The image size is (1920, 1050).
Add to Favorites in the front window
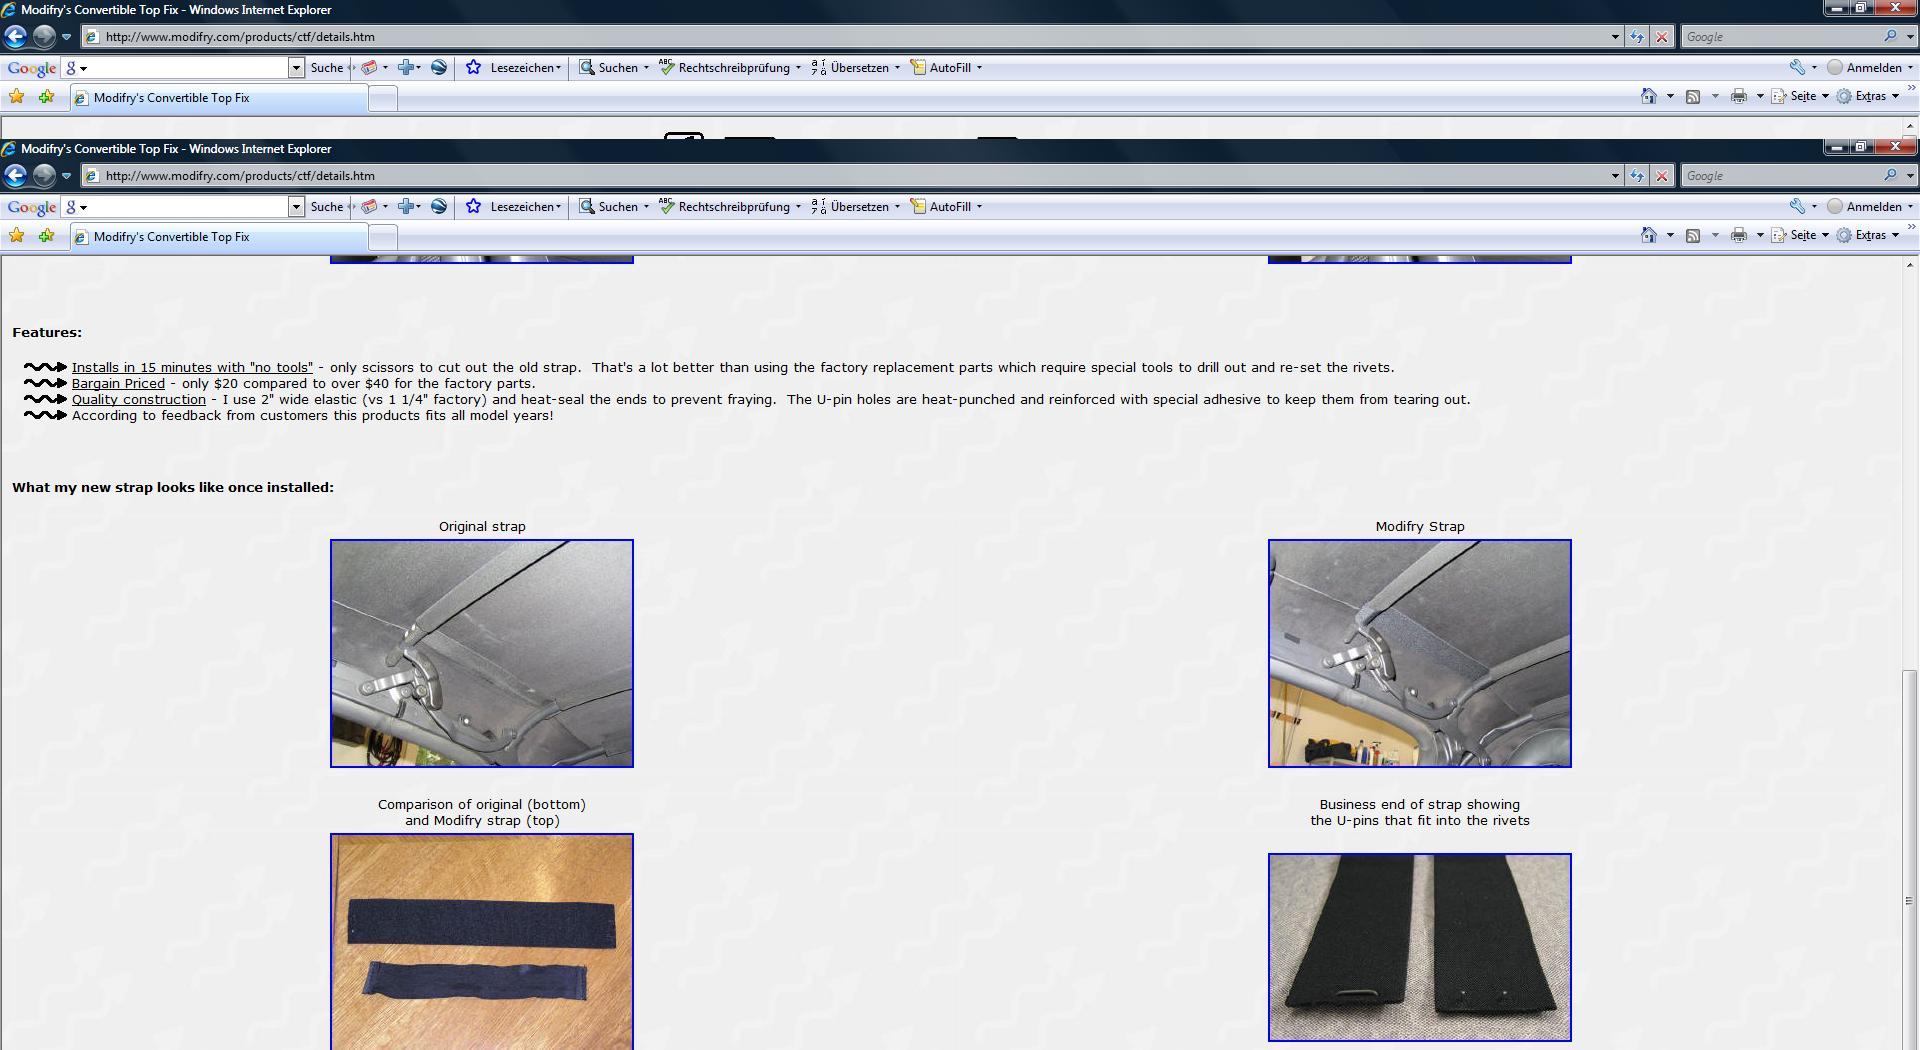pyautogui.click(x=46, y=236)
